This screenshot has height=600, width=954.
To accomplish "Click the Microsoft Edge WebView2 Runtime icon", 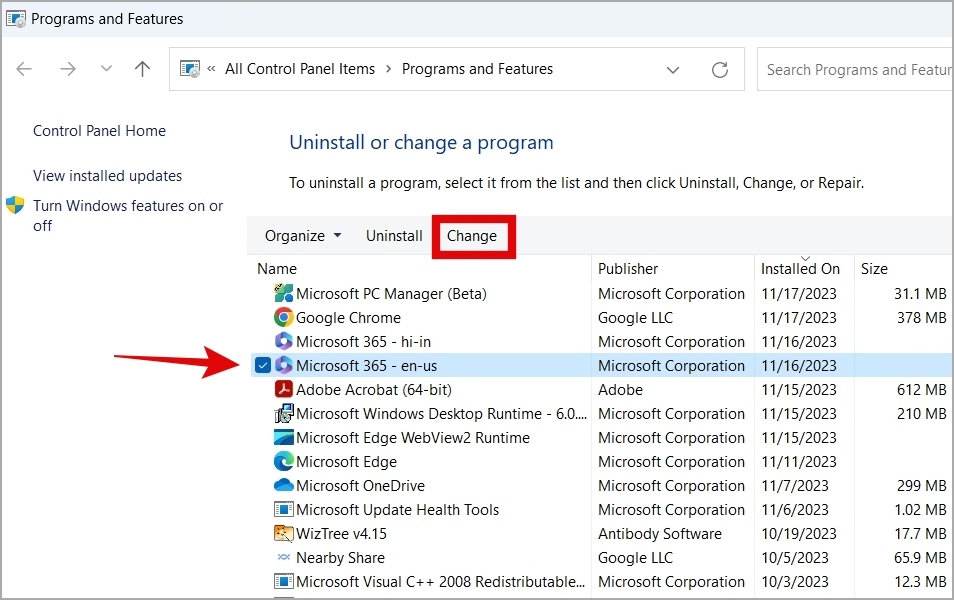I will point(284,438).
